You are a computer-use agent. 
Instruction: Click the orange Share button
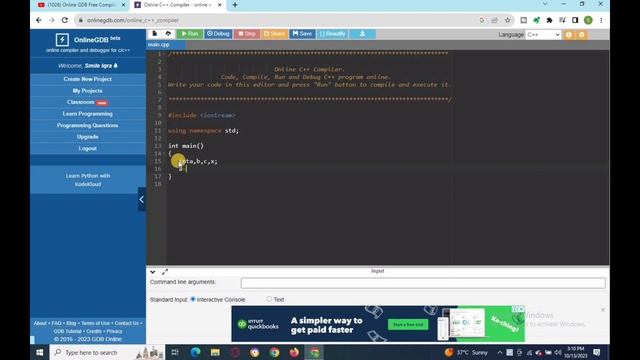[x=274, y=34]
